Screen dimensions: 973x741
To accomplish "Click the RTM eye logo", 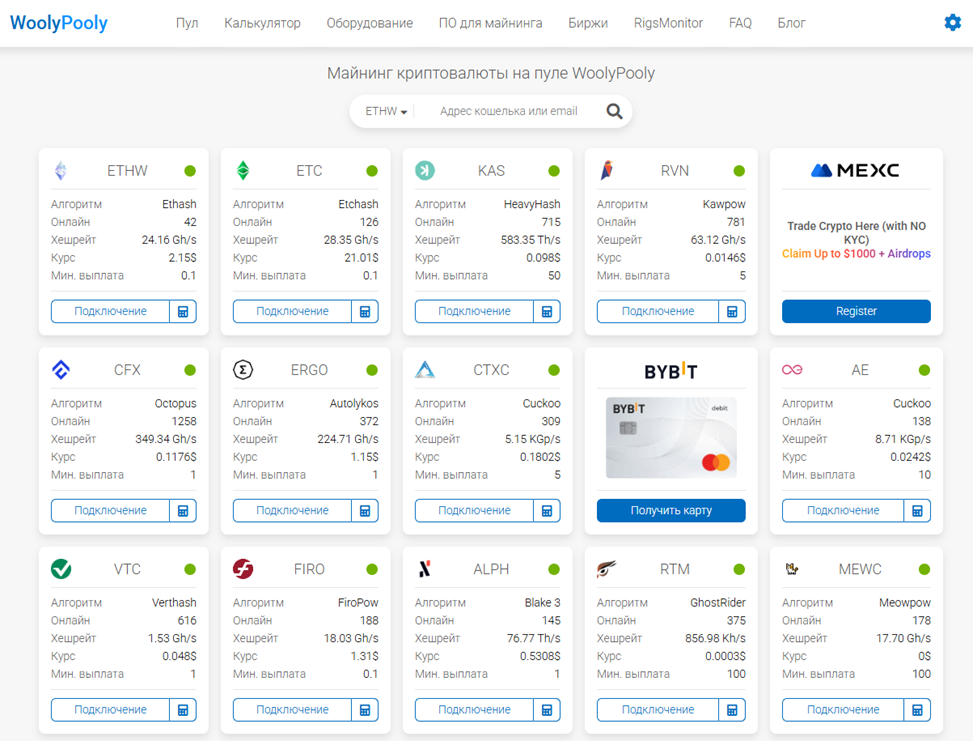I will coord(606,568).
